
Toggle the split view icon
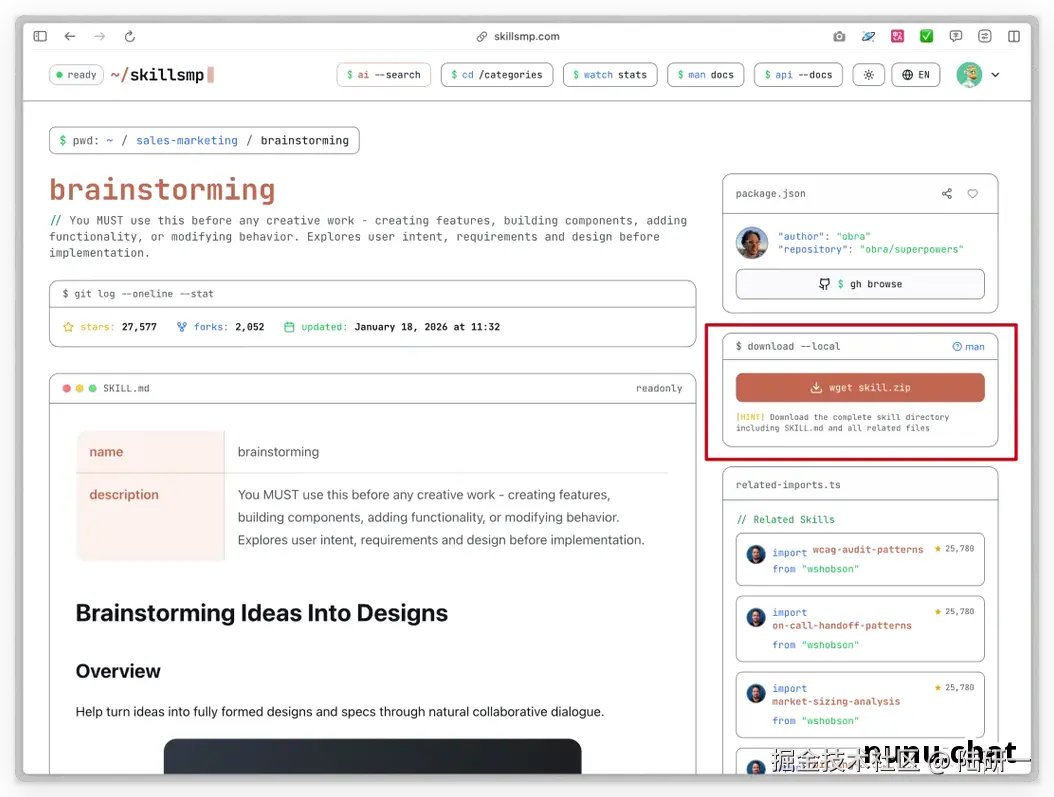click(1014, 36)
